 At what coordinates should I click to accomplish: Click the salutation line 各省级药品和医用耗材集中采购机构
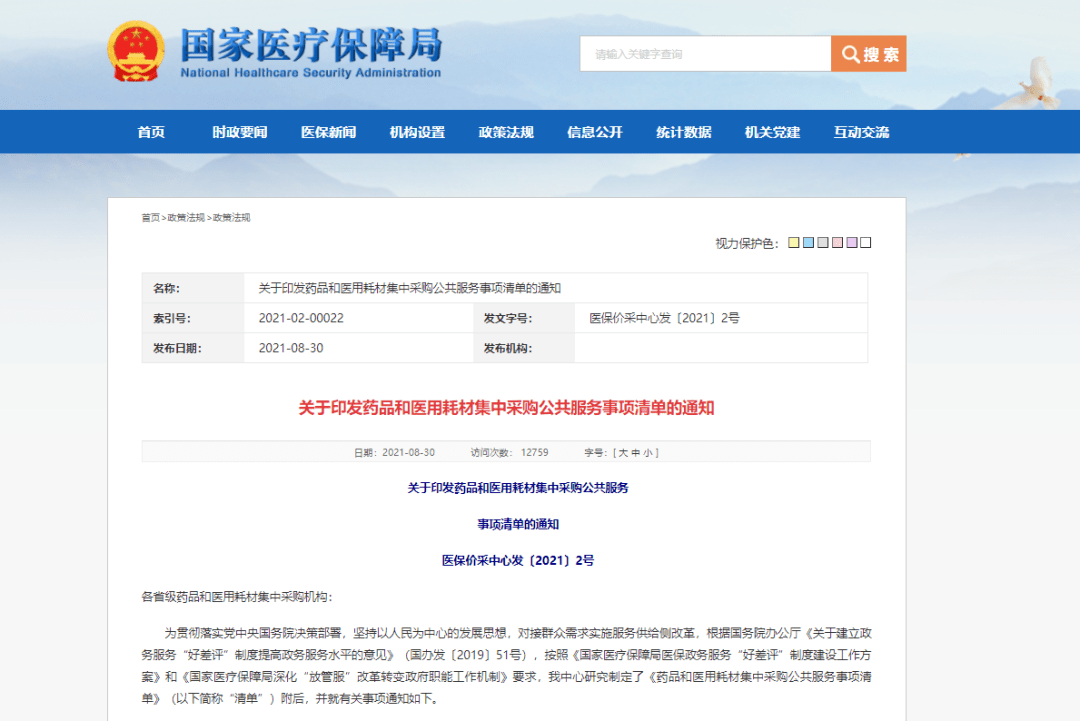tap(237, 597)
